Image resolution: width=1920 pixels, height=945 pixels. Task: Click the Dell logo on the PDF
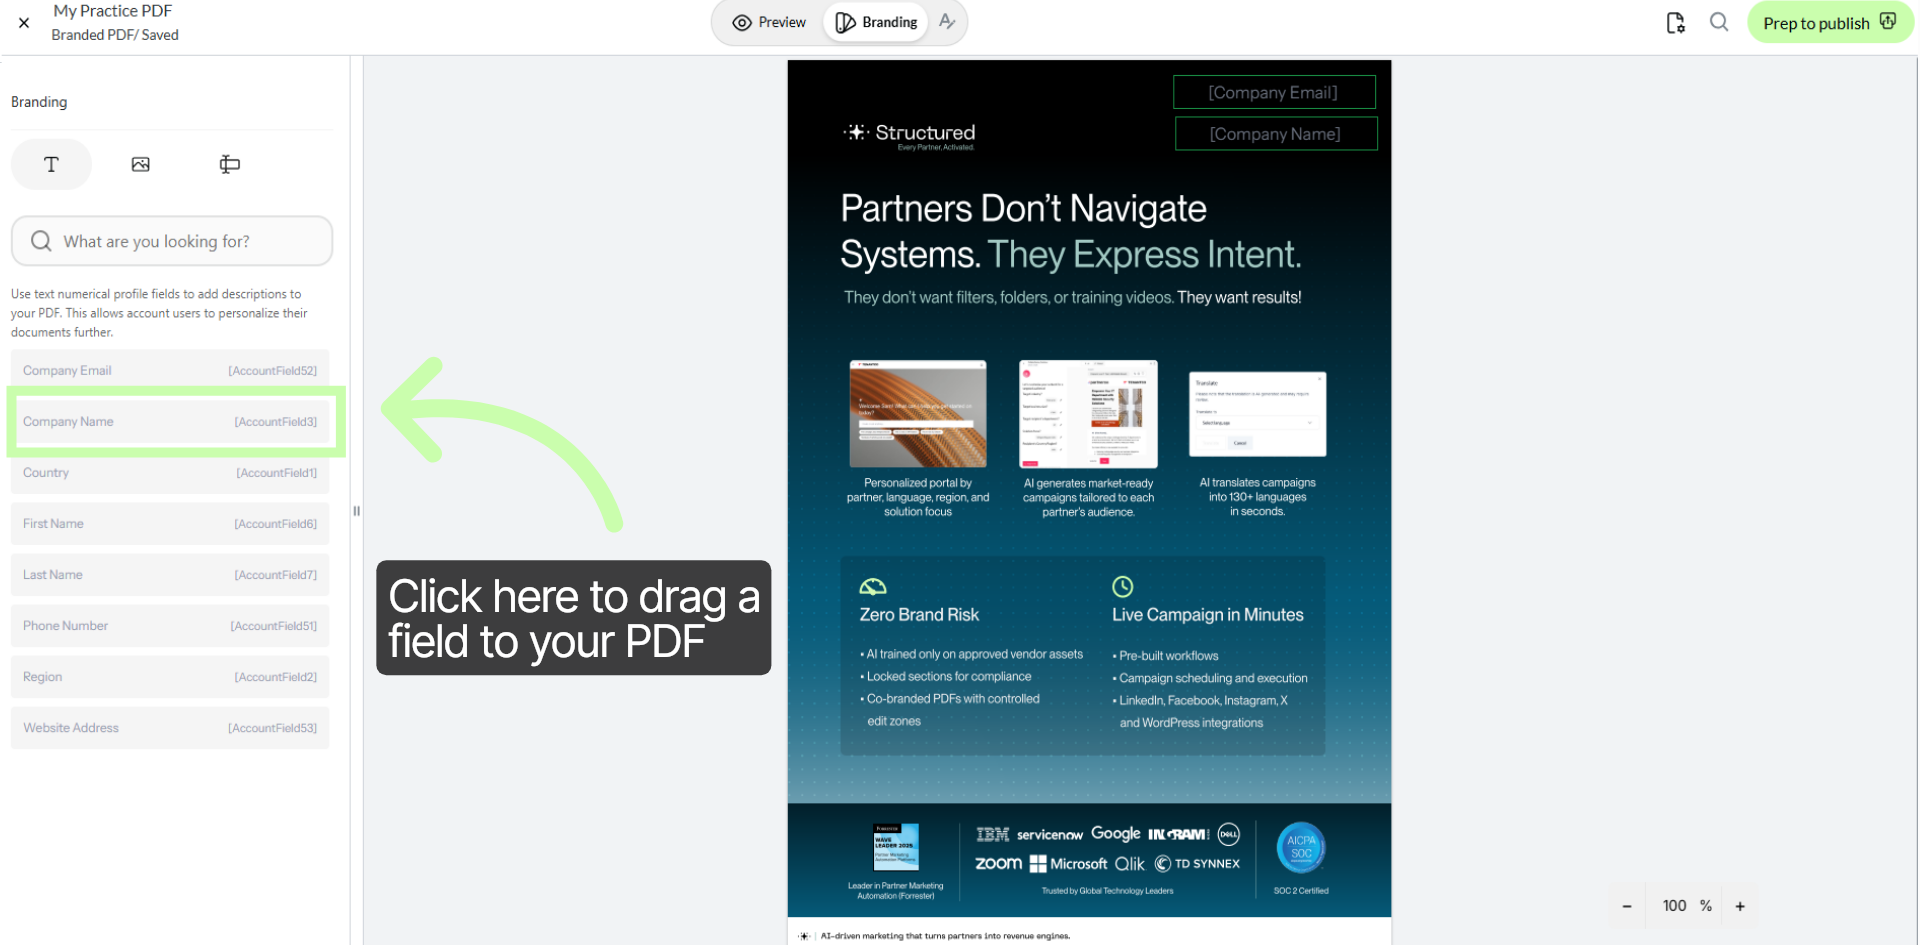pos(1229,834)
